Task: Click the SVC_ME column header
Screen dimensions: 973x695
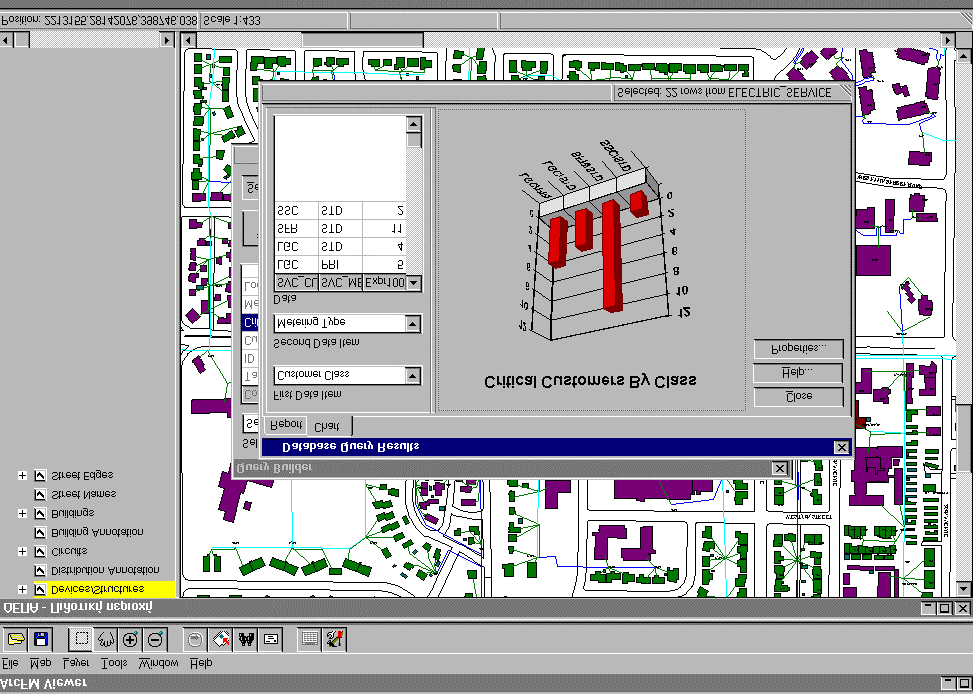Action: (341, 283)
